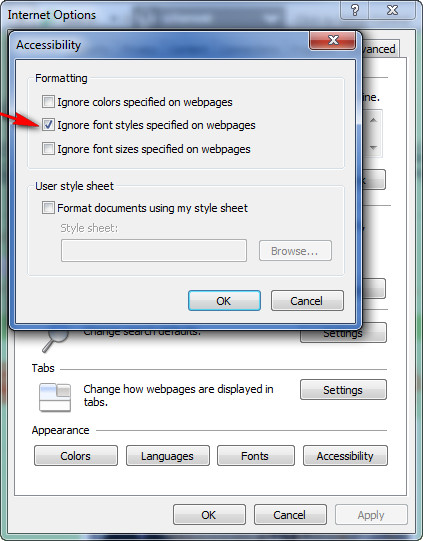Click the home page box down arrow

[373, 148]
